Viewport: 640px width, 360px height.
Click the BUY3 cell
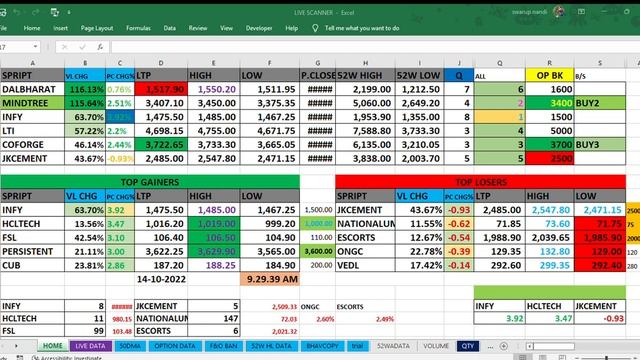point(600,144)
